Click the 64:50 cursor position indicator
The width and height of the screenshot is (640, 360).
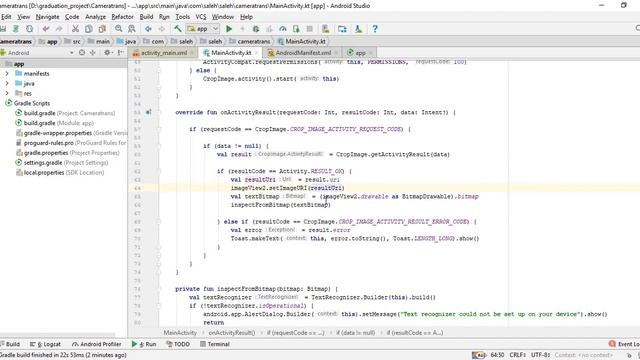point(497,355)
